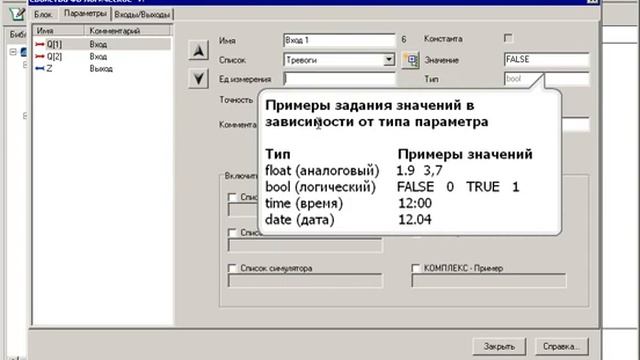Screen dimensions: 640x360
Task: Select the Z output parameter row
Action: click(x=102, y=69)
